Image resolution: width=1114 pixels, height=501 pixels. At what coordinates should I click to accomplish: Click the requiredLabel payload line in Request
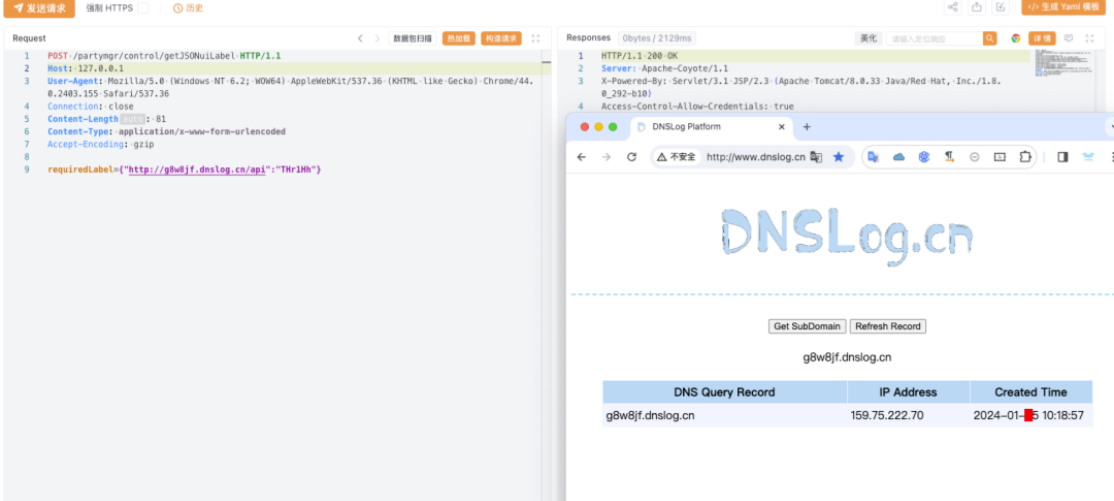[184, 170]
